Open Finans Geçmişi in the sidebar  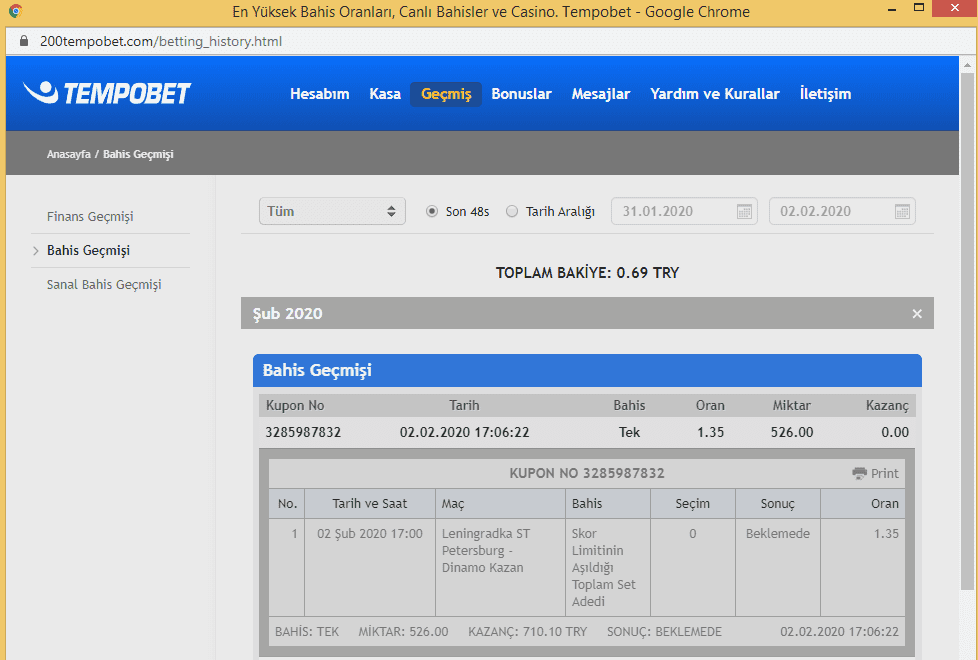[90, 216]
